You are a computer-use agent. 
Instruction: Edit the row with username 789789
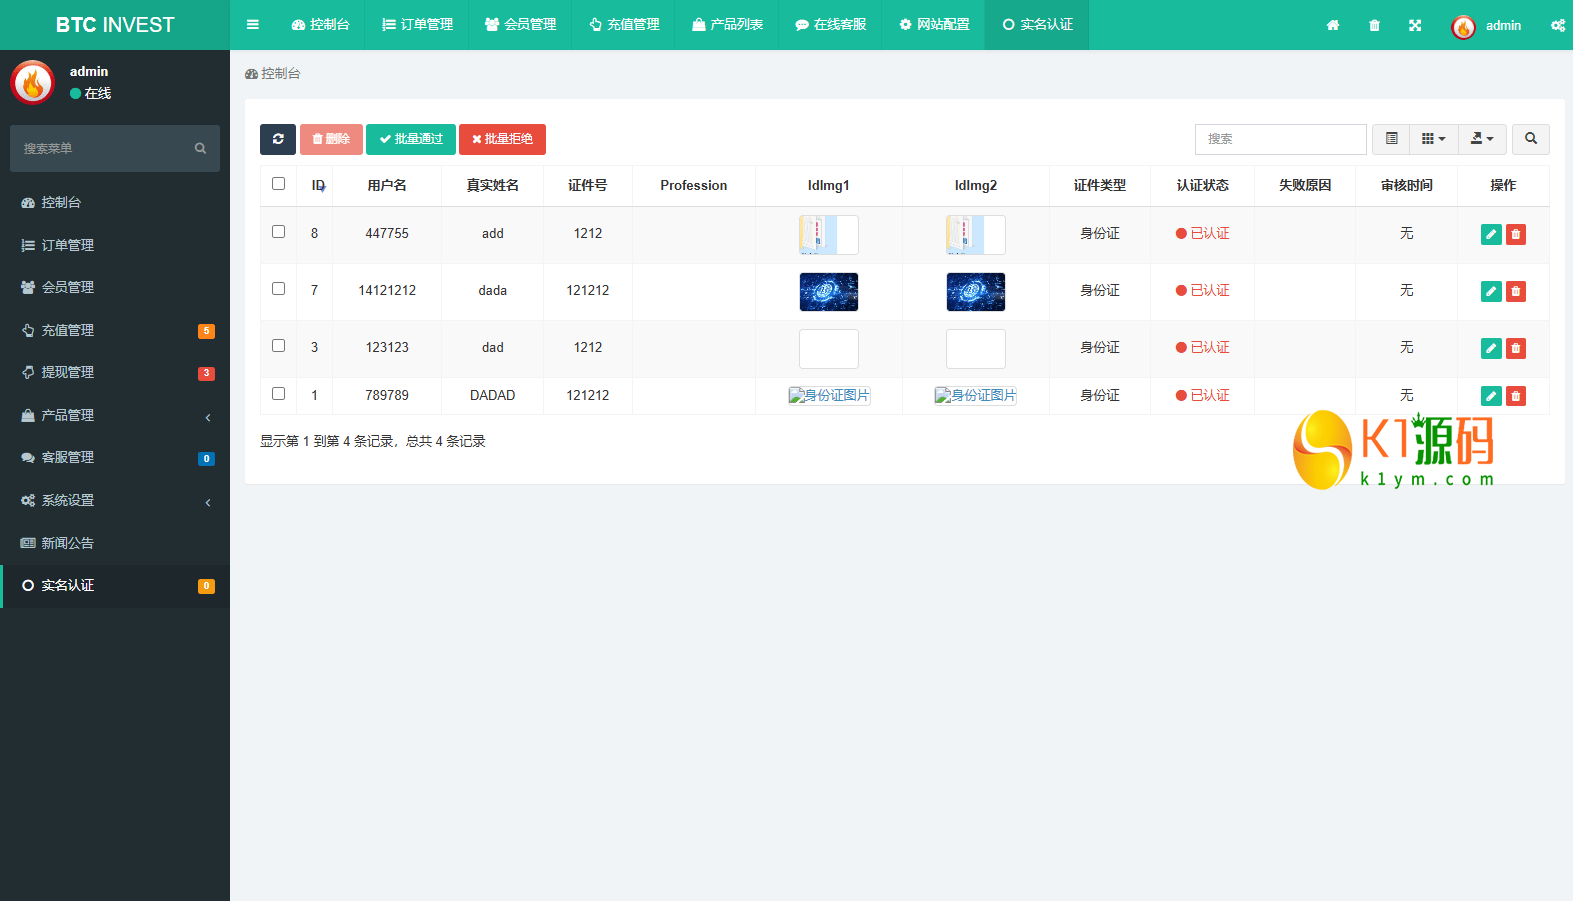pyautogui.click(x=1491, y=396)
